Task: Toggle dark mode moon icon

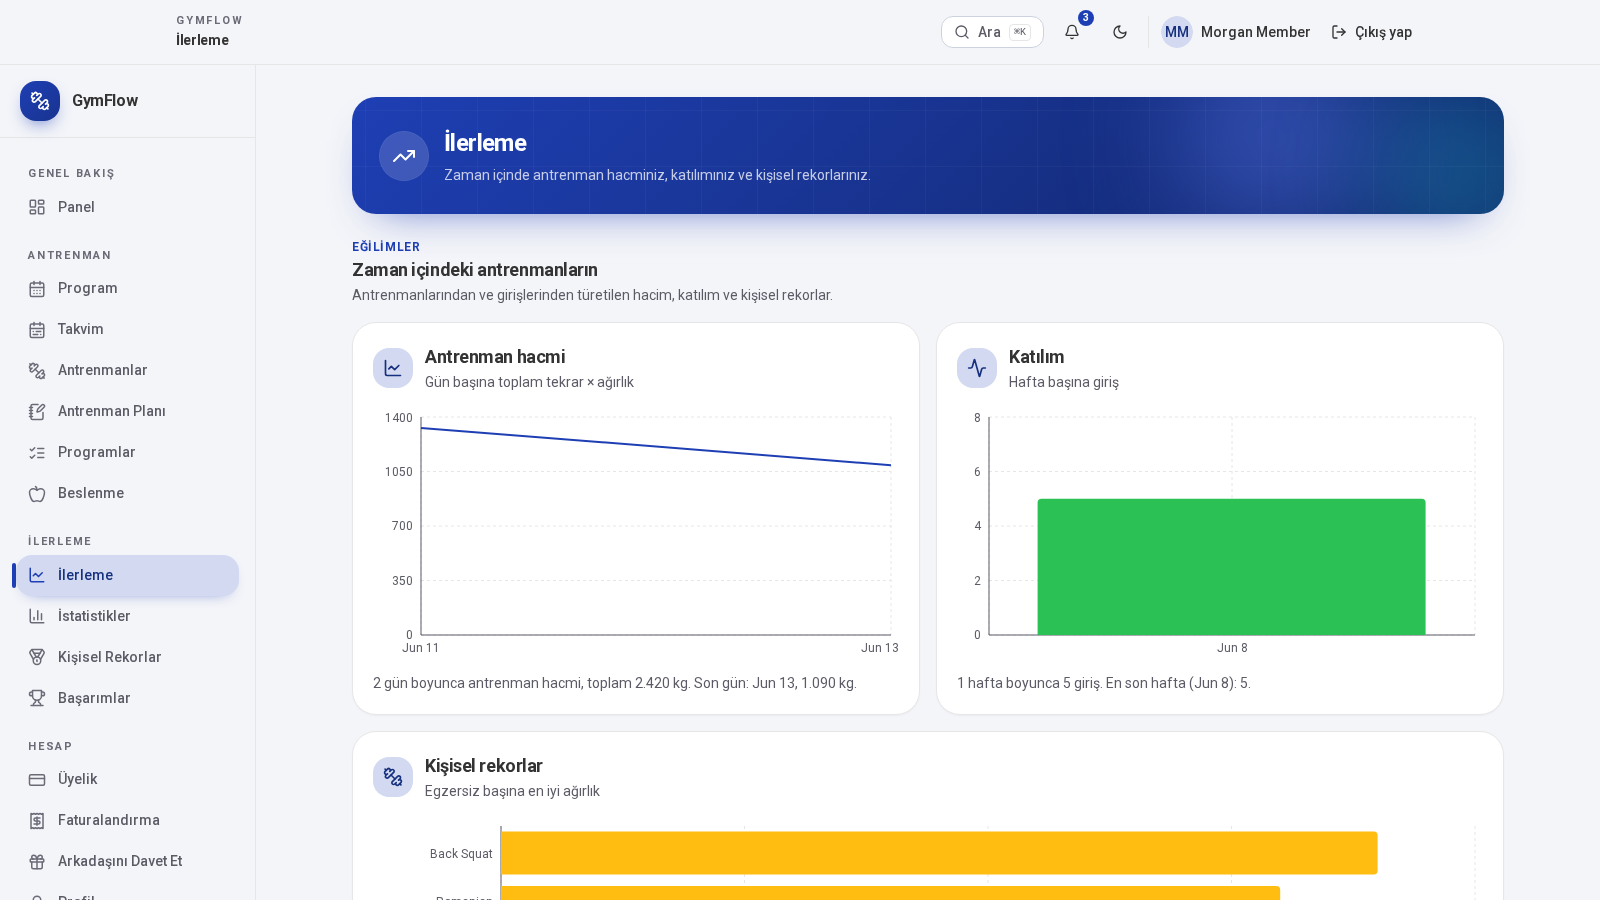Action: point(1120,32)
